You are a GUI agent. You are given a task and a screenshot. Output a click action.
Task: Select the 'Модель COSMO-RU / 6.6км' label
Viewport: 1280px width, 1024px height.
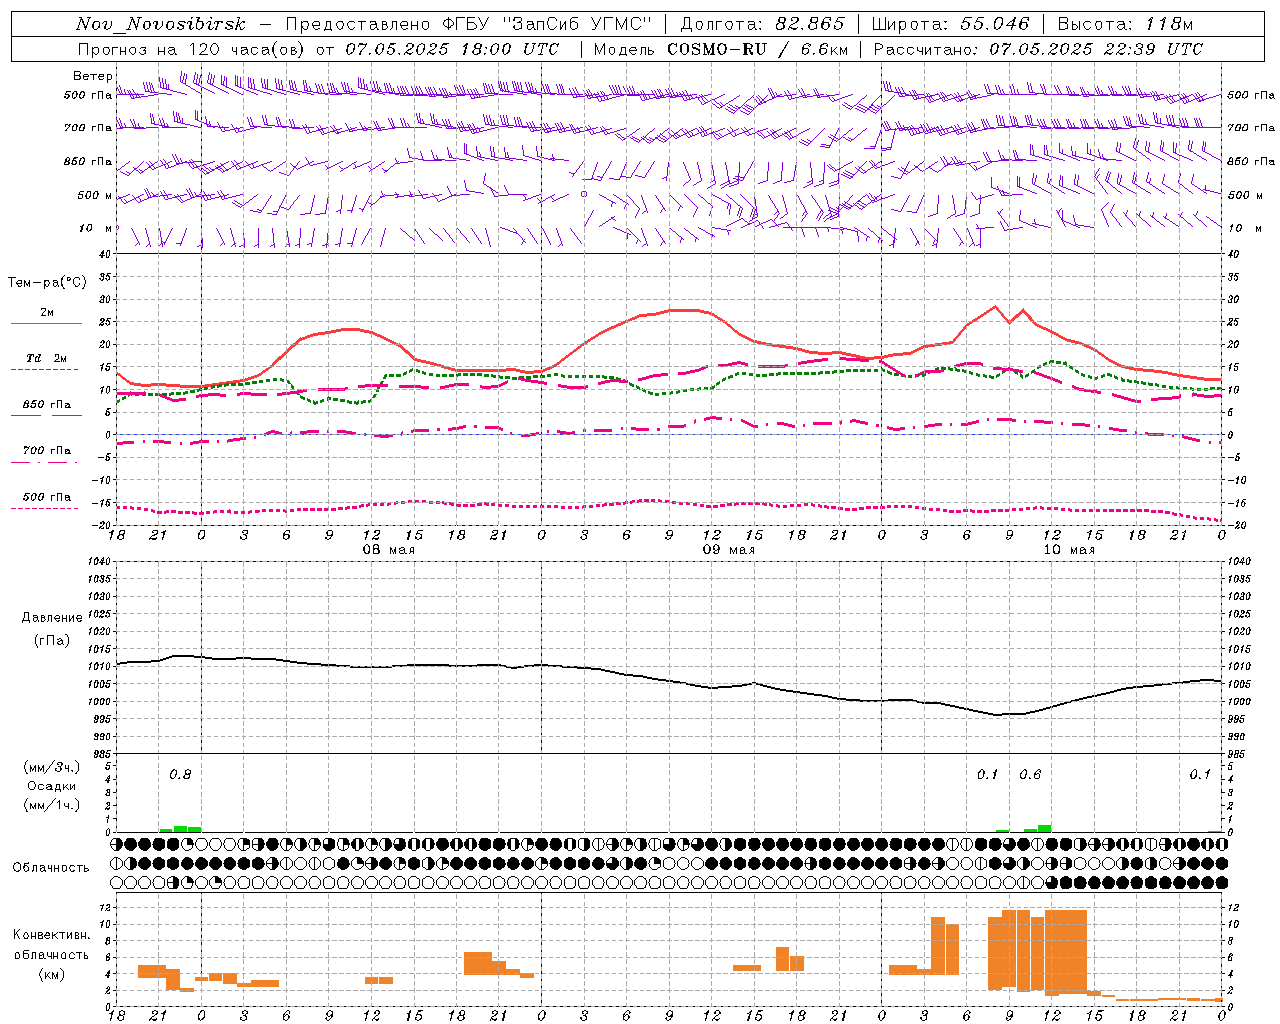click(721, 49)
